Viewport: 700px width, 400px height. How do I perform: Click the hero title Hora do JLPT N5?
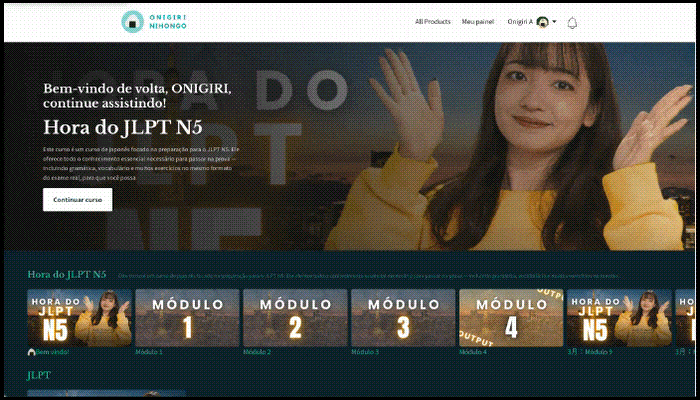coord(123,128)
